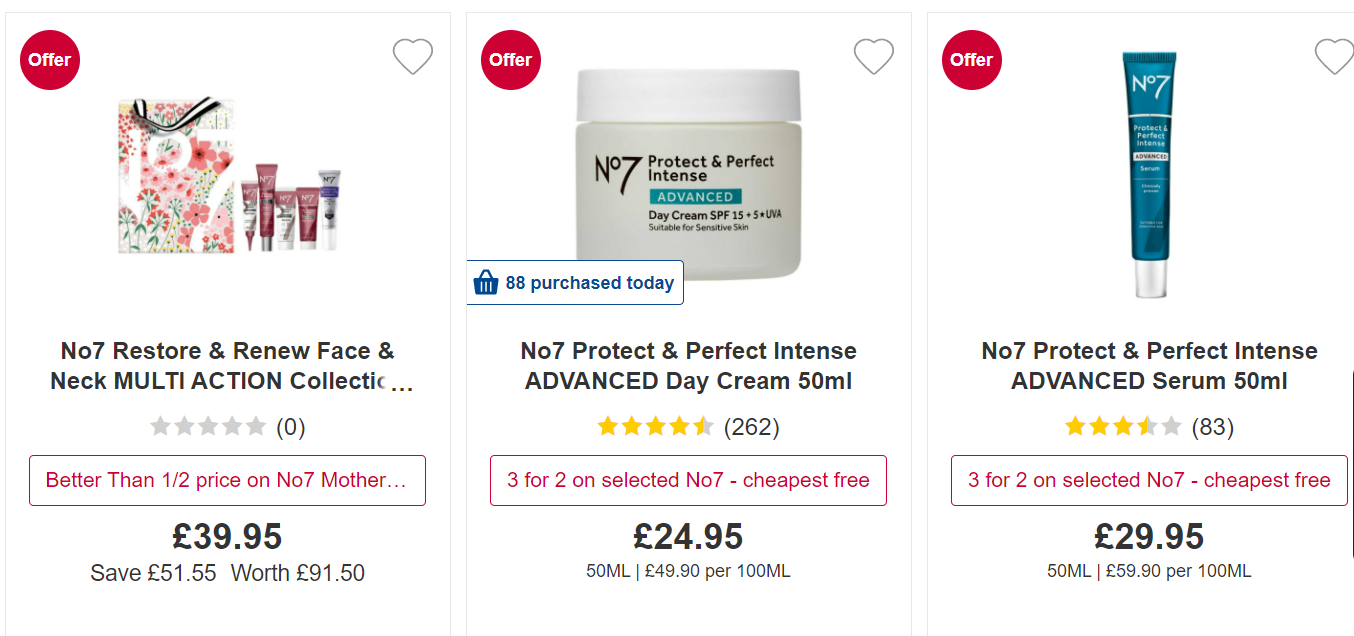Image resolution: width=1354 pixels, height=636 pixels.
Task: Click 3 for 2 offer under ADVANCED Serum
Action: tap(1149, 480)
